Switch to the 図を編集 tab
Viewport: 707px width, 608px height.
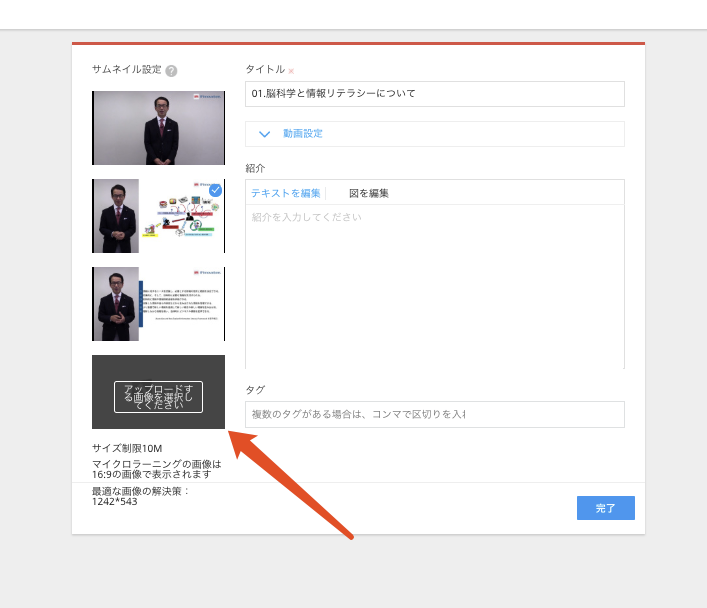368,193
